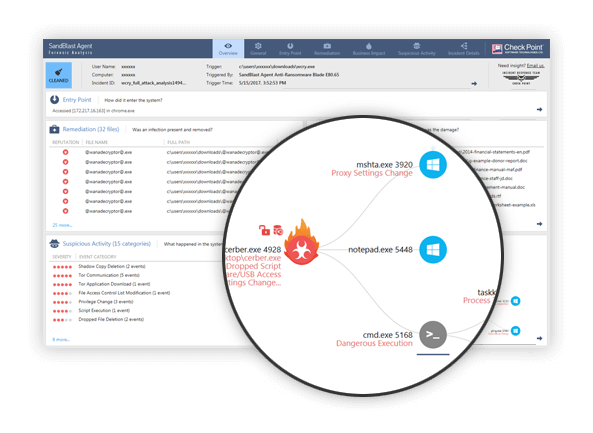Click Accessed [172.217.16.163] in chrome.exe
Image resolution: width=593 pixels, height=433 pixels.
[x=93, y=111]
